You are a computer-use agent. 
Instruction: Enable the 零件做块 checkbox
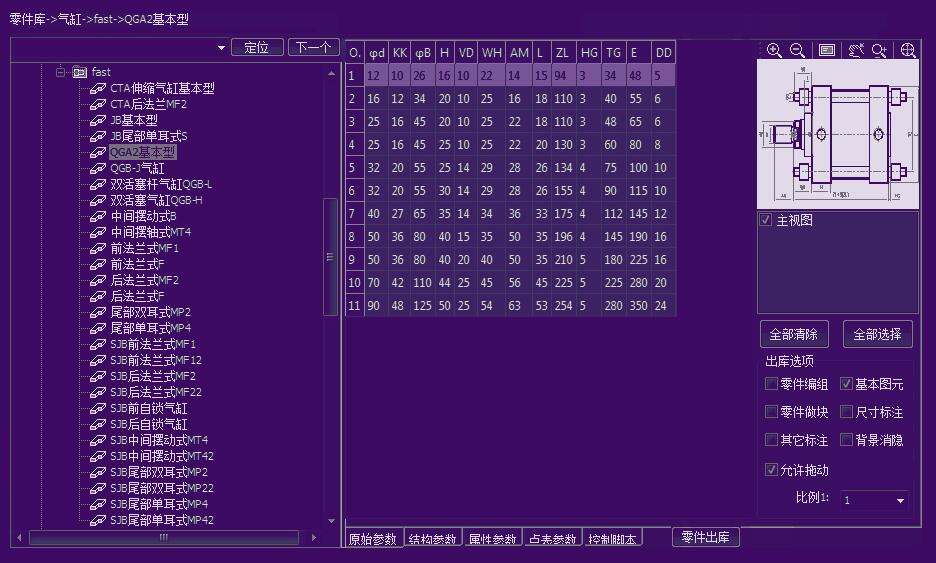pos(771,412)
